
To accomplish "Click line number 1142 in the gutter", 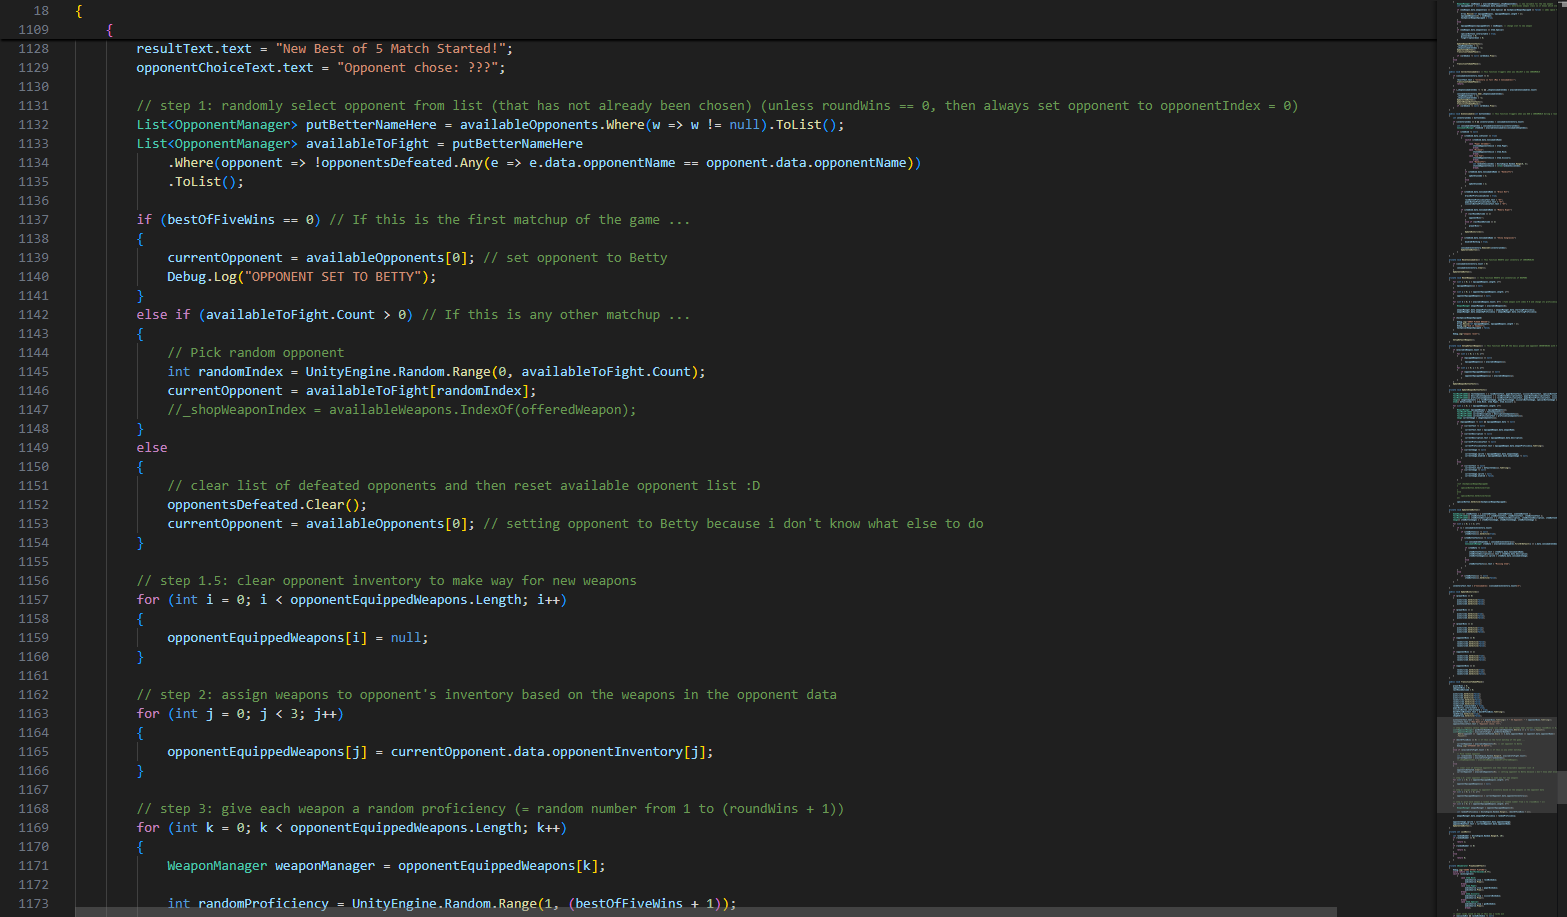I will (33, 315).
